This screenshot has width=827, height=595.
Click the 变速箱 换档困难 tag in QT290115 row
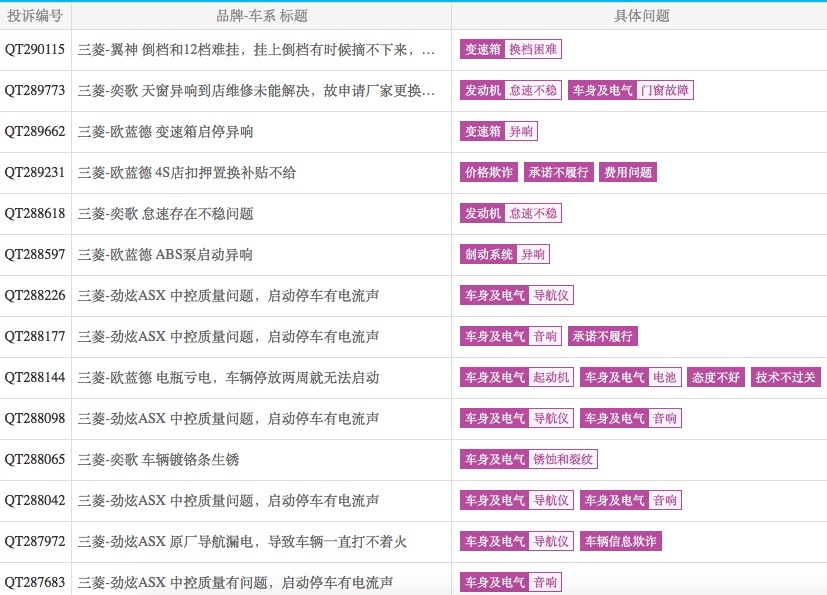click(x=511, y=50)
